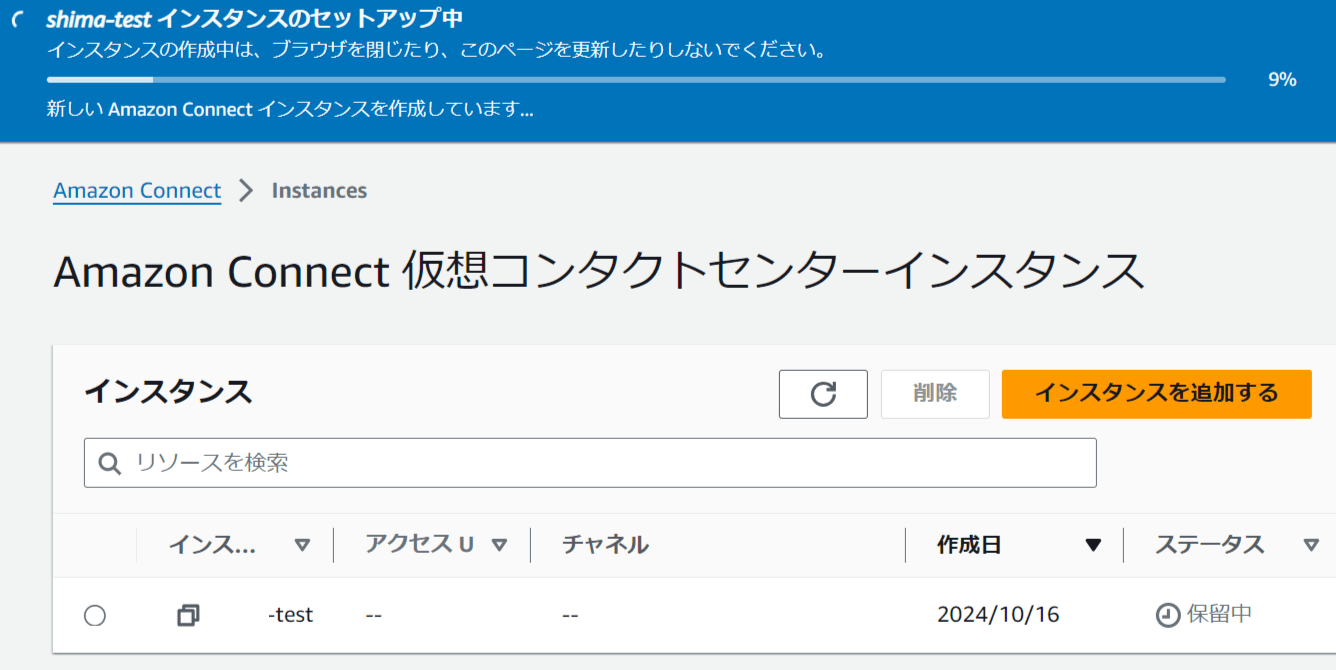Click the search magnifier icon
The height and width of the screenshot is (670, 1336).
pyautogui.click(x=110, y=463)
